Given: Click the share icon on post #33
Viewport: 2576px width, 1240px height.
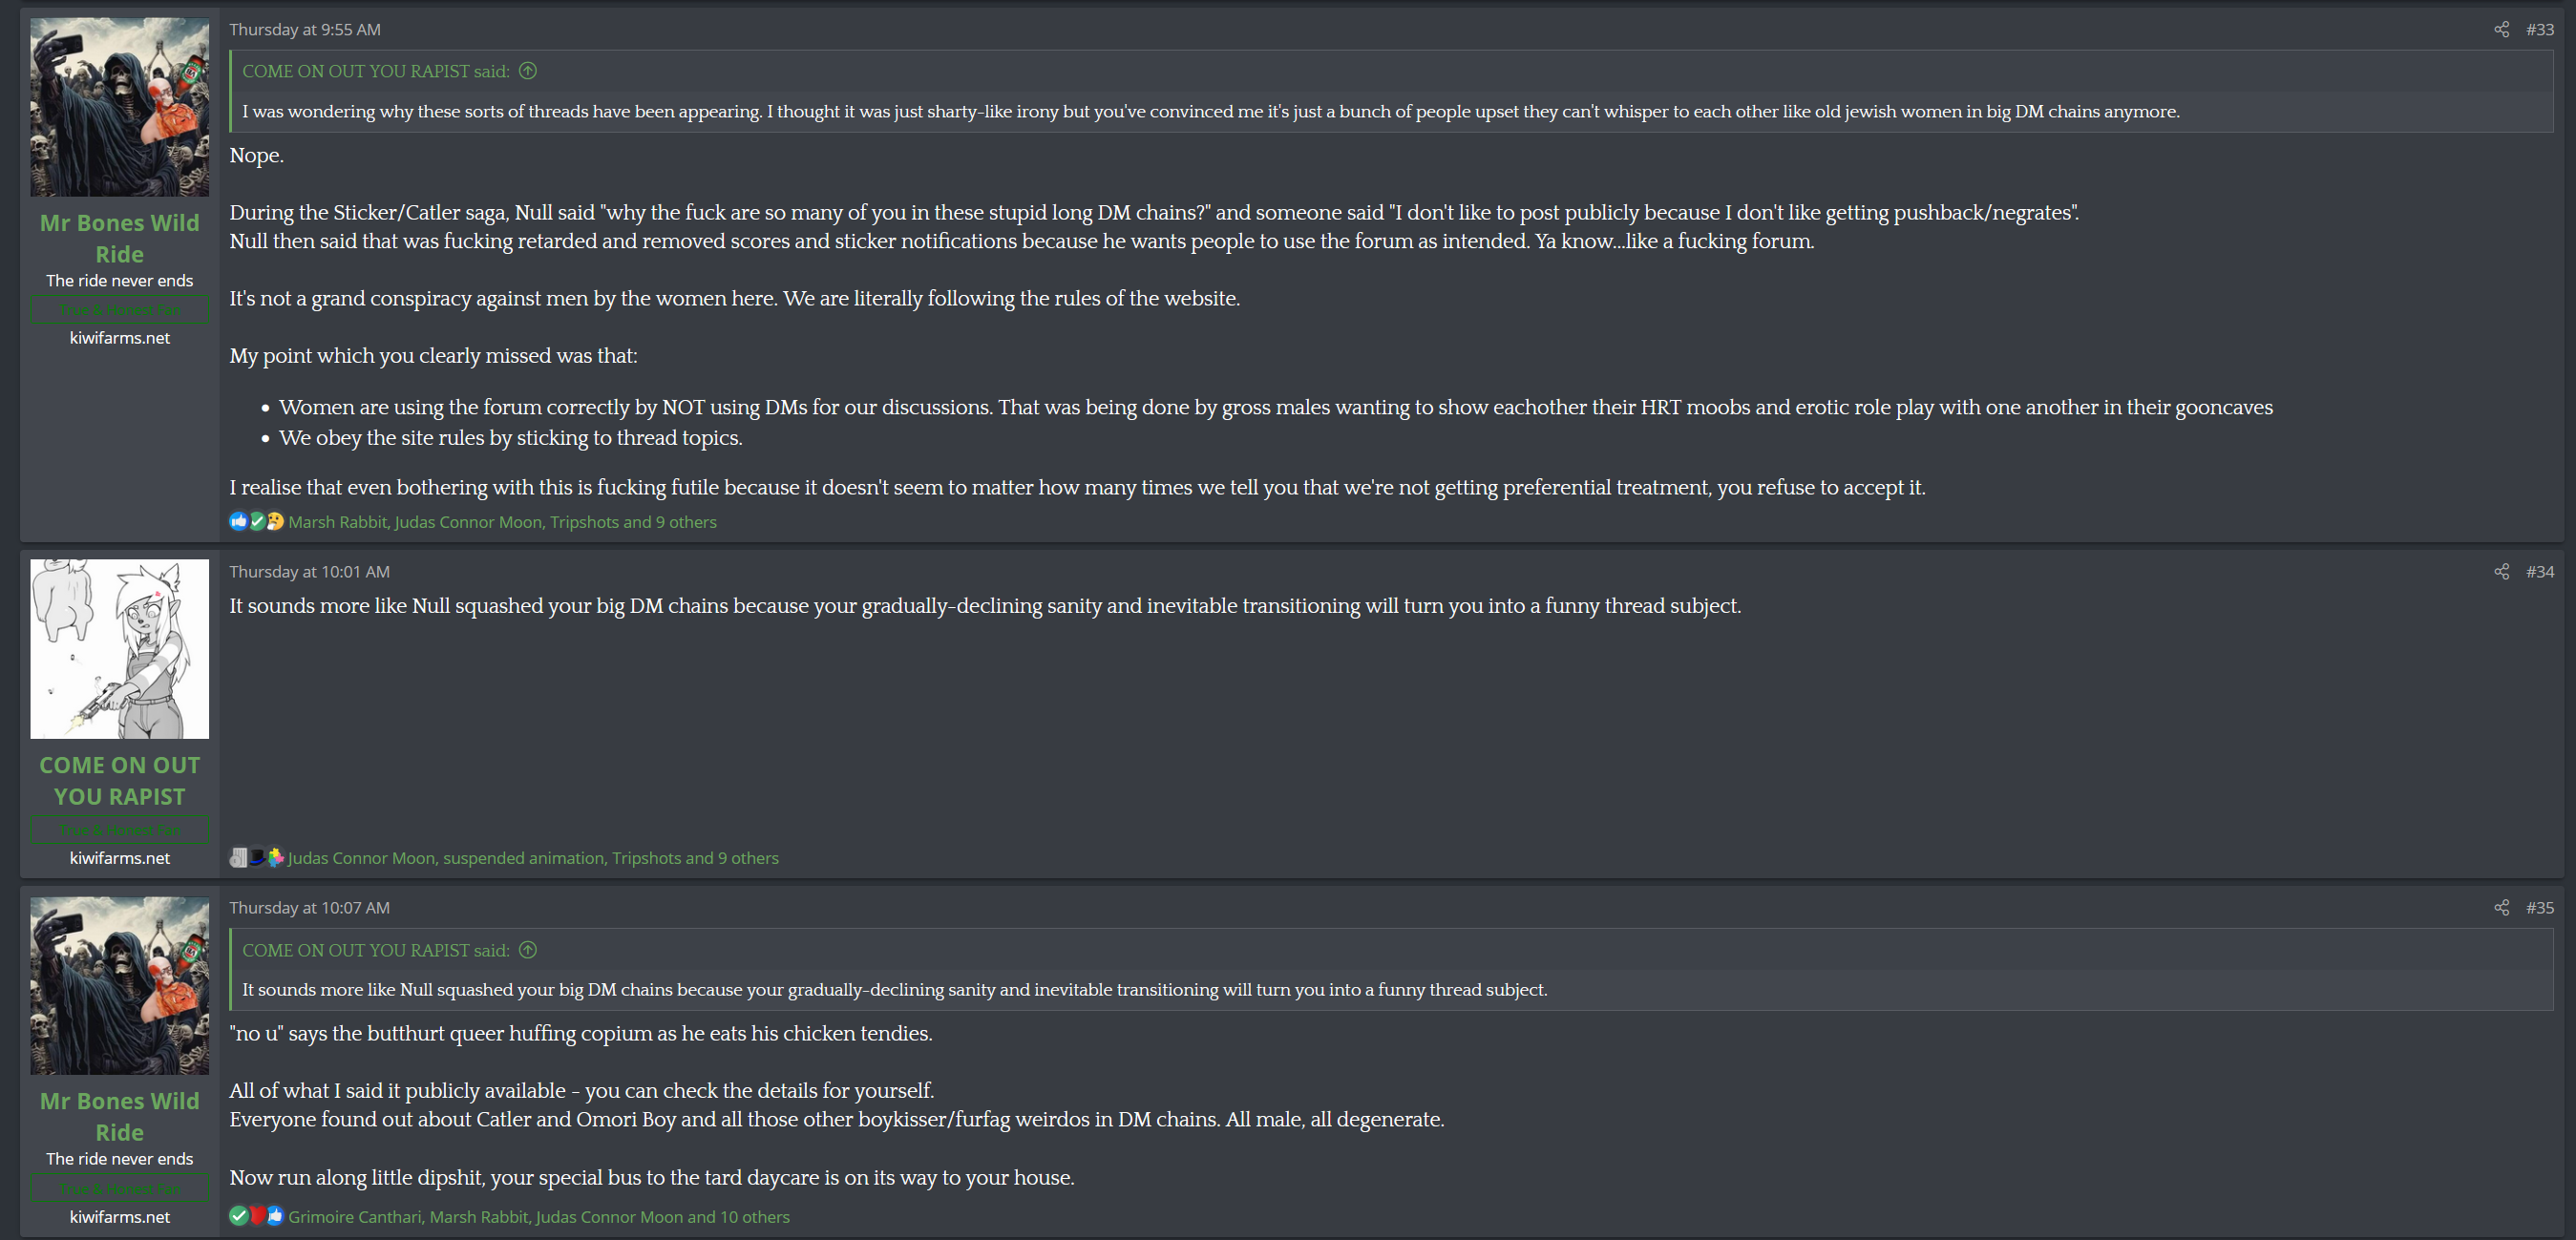Looking at the screenshot, I should pyautogui.click(x=2501, y=29).
